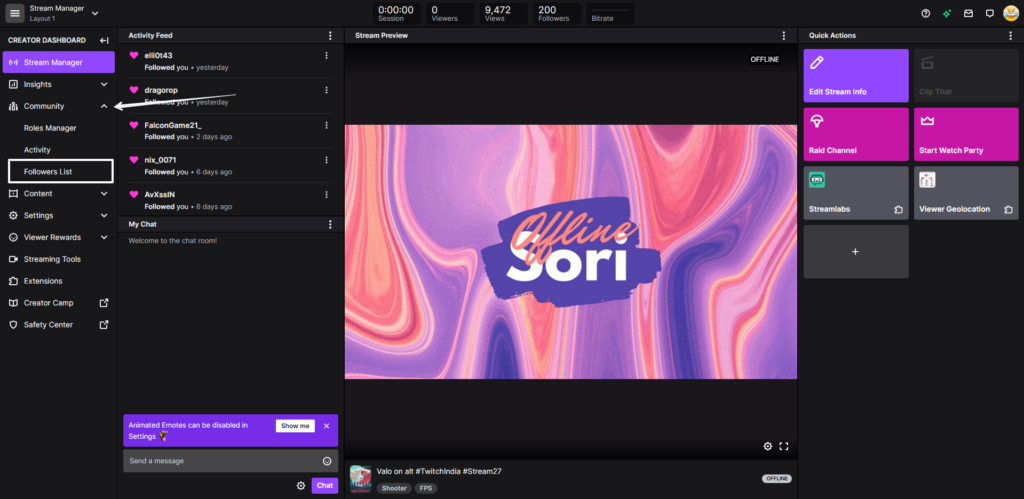Click the Send a message field
The height and width of the screenshot is (499, 1024).
pyautogui.click(x=220, y=461)
